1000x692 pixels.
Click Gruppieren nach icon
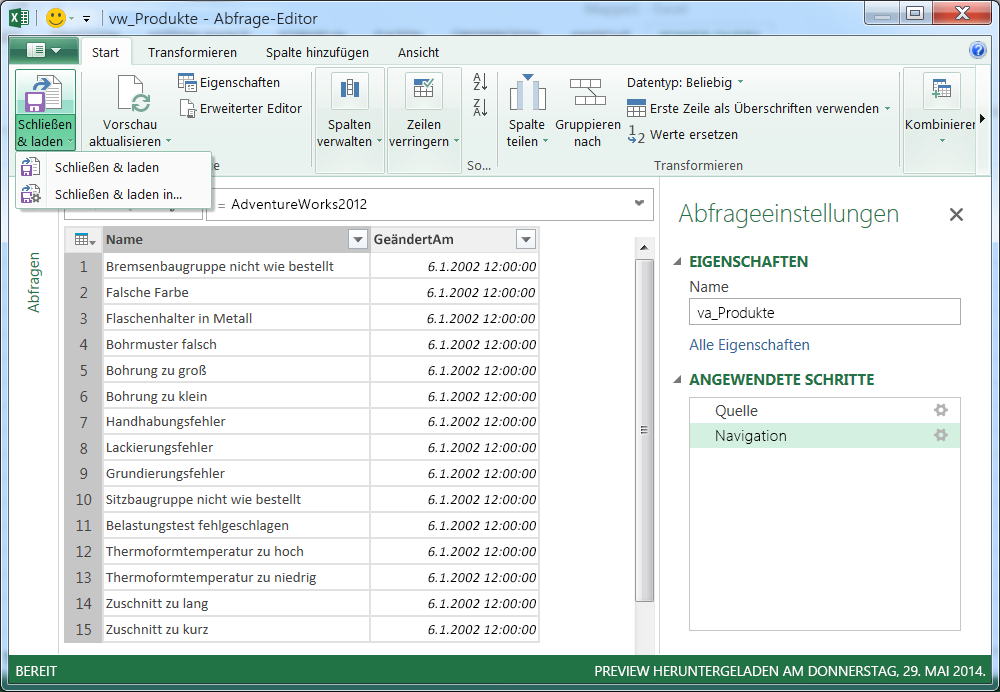pos(587,93)
